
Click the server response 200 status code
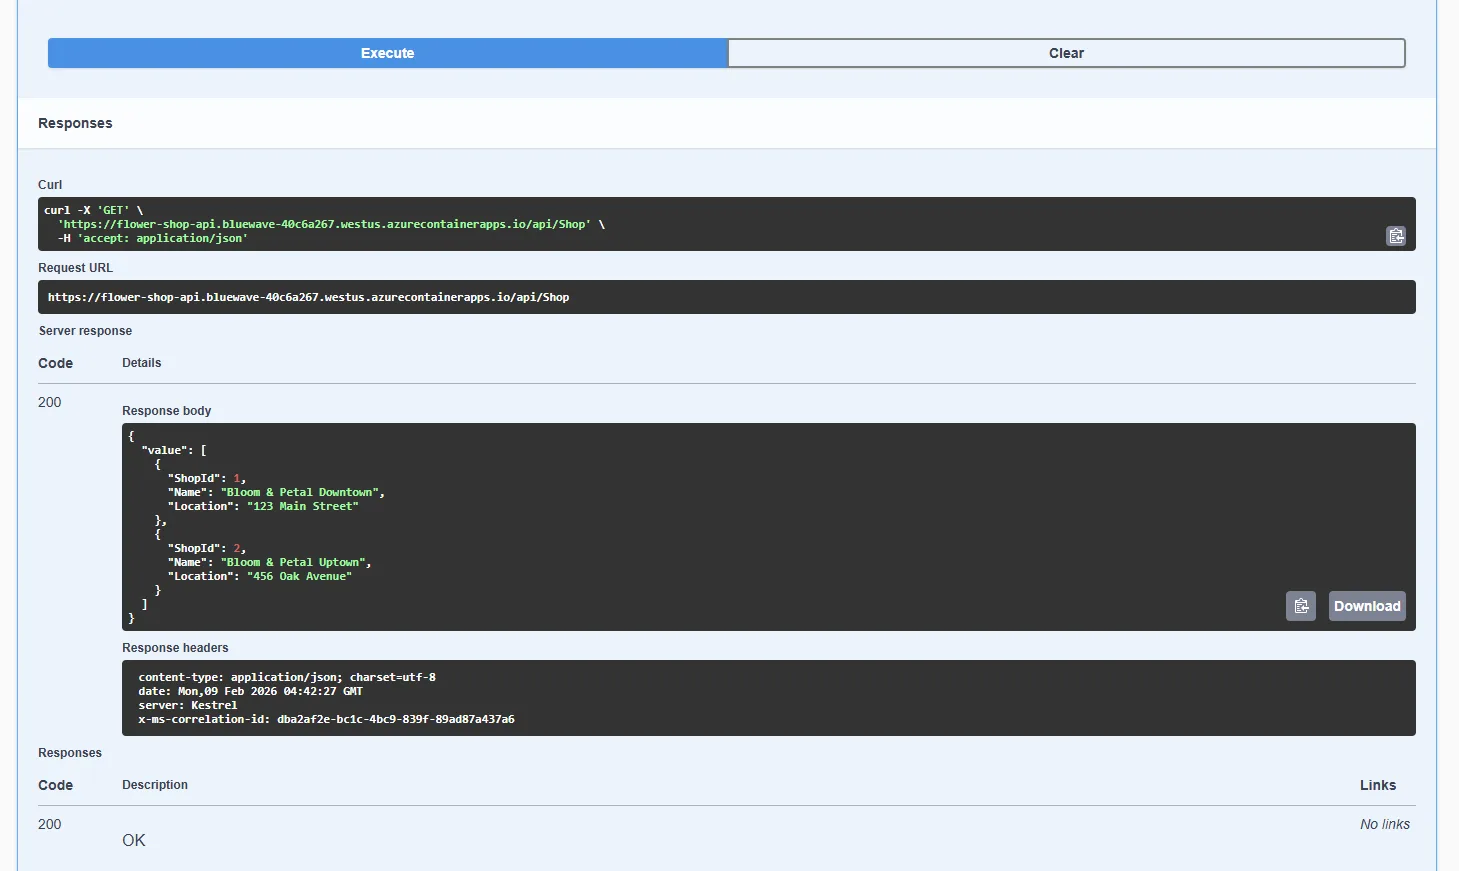49,402
